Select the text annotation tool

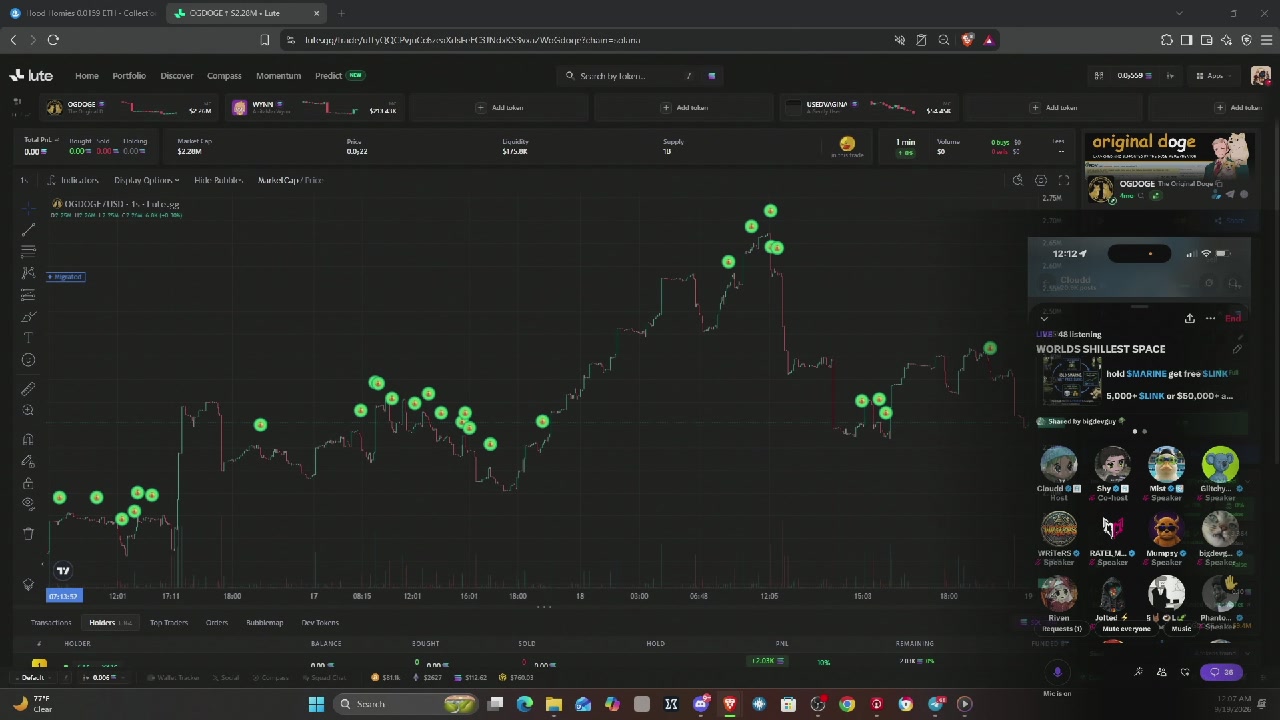pyautogui.click(x=28, y=338)
